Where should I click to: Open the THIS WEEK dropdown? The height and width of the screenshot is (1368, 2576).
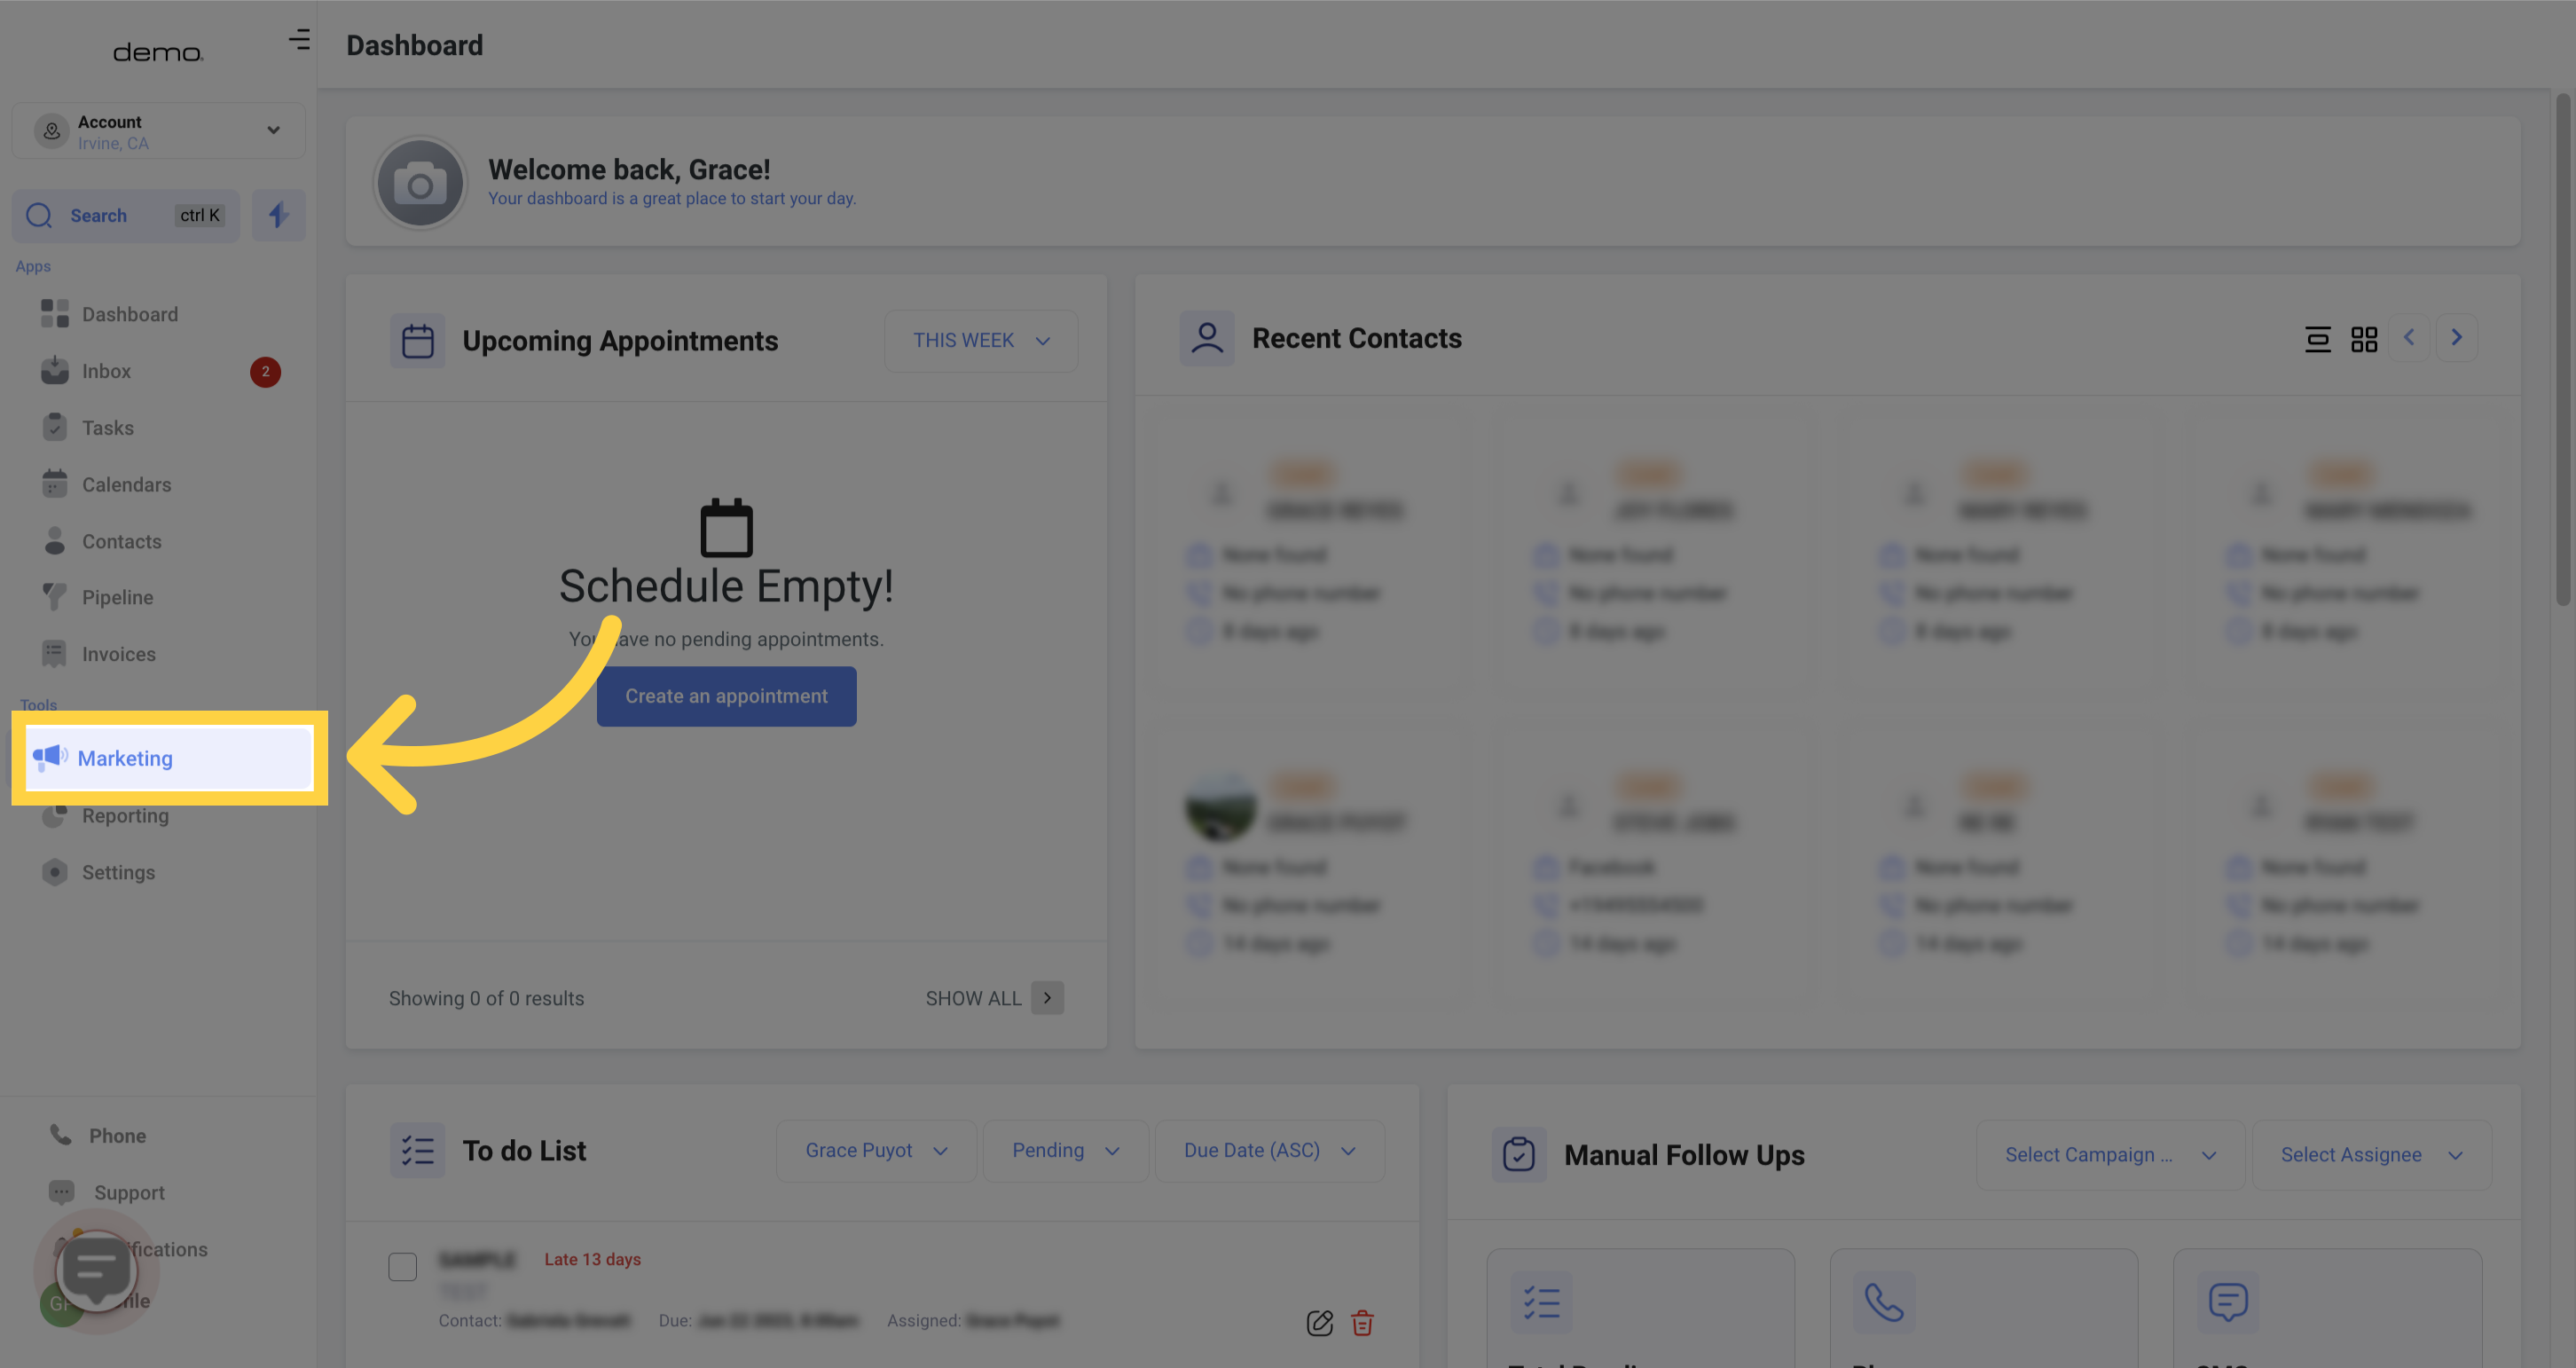[x=980, y=340]
